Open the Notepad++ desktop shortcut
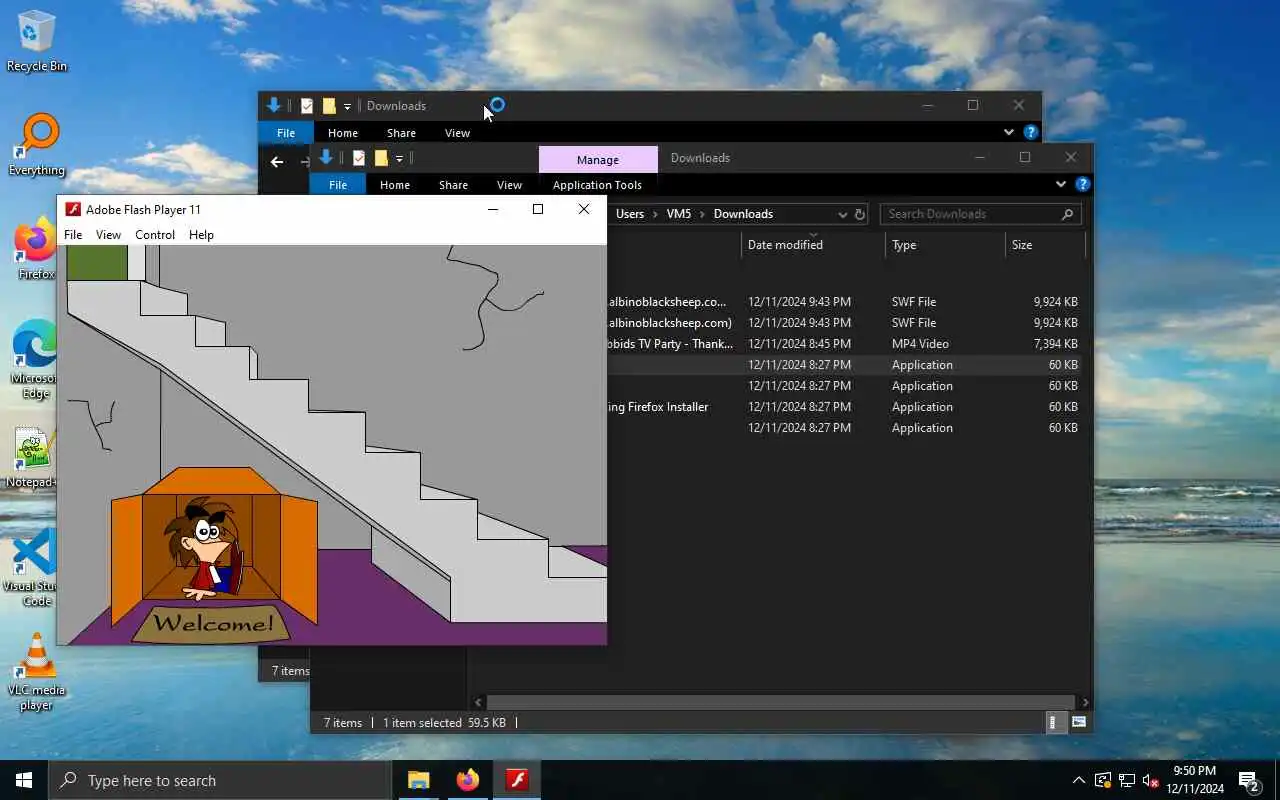 [33, 458]
